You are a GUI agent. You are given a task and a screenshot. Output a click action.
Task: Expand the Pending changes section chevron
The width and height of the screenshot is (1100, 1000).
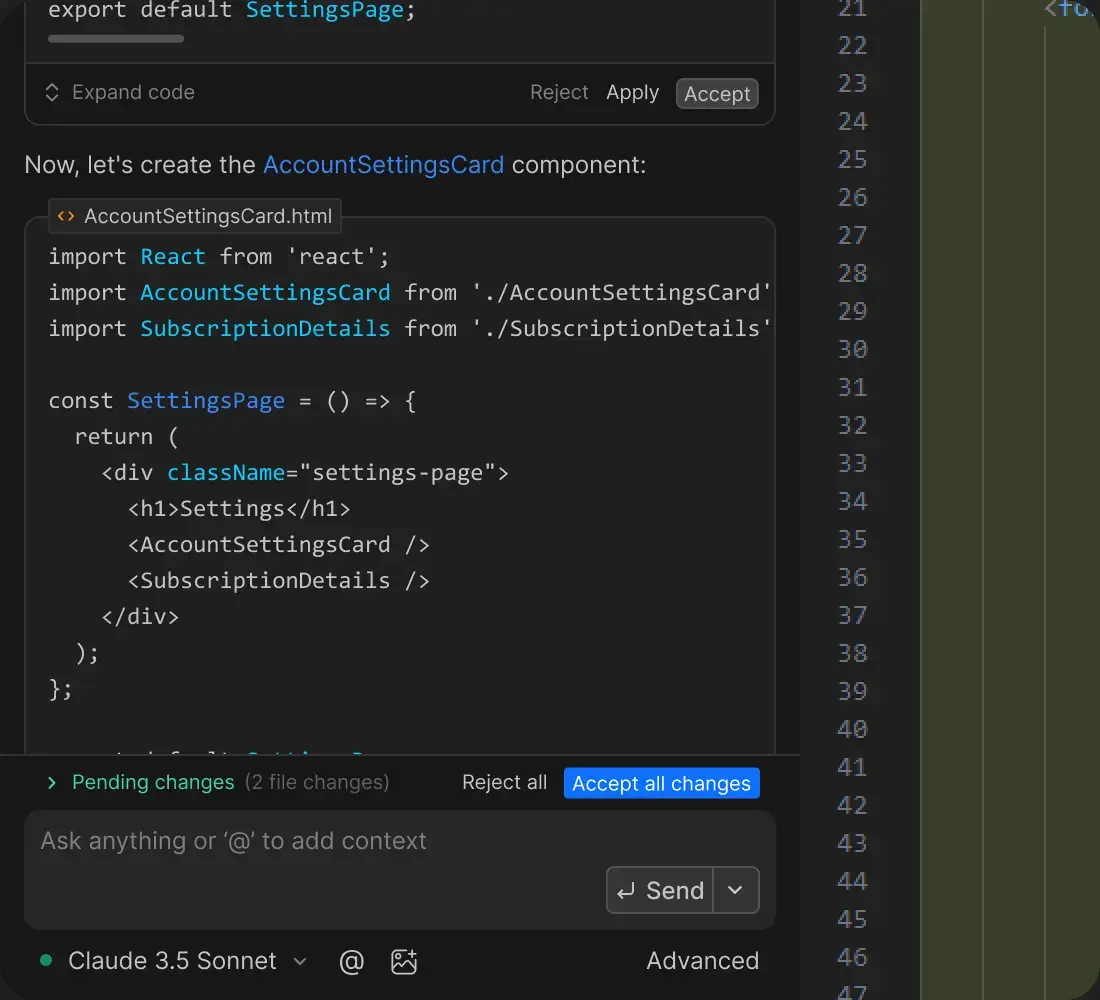(x=51, y=782)
